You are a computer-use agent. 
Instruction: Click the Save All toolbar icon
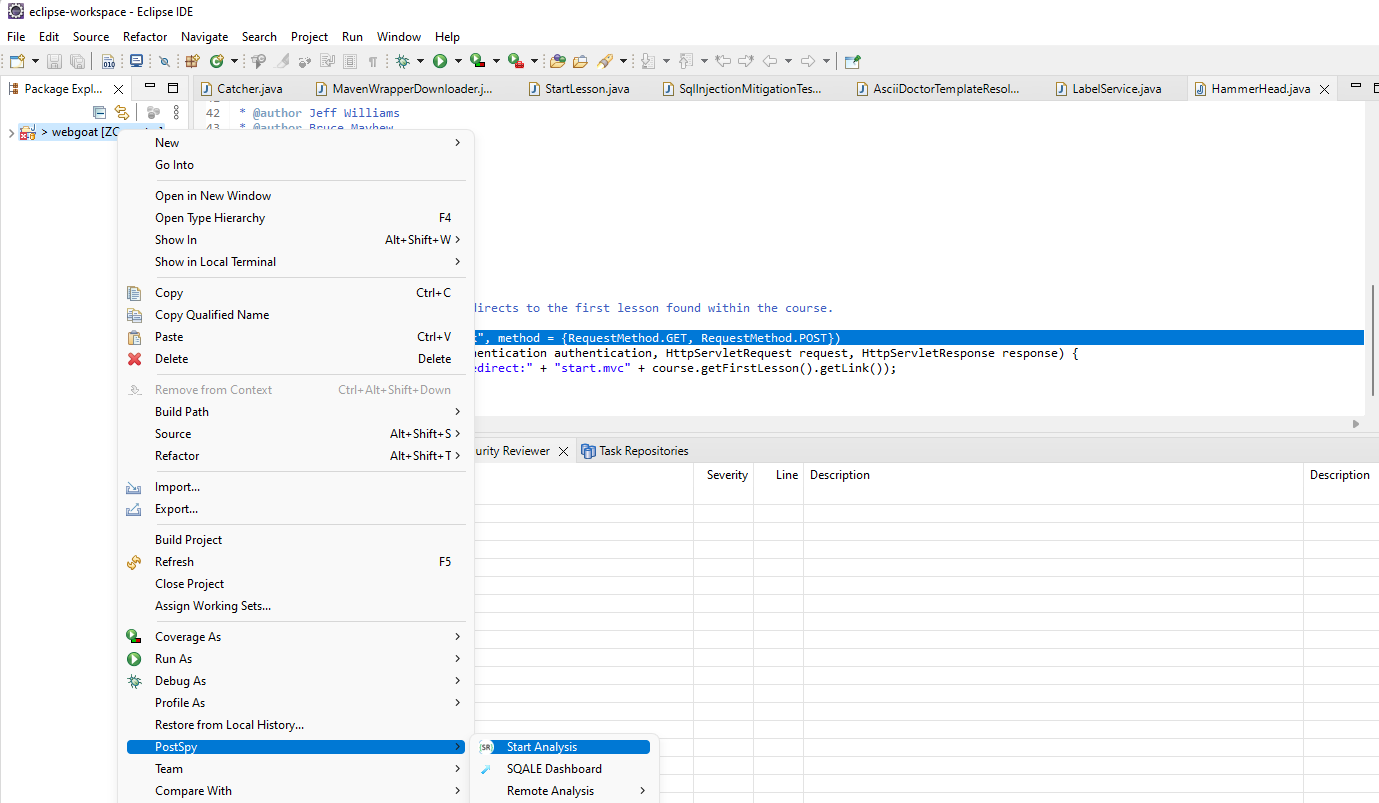pos(78,61)
